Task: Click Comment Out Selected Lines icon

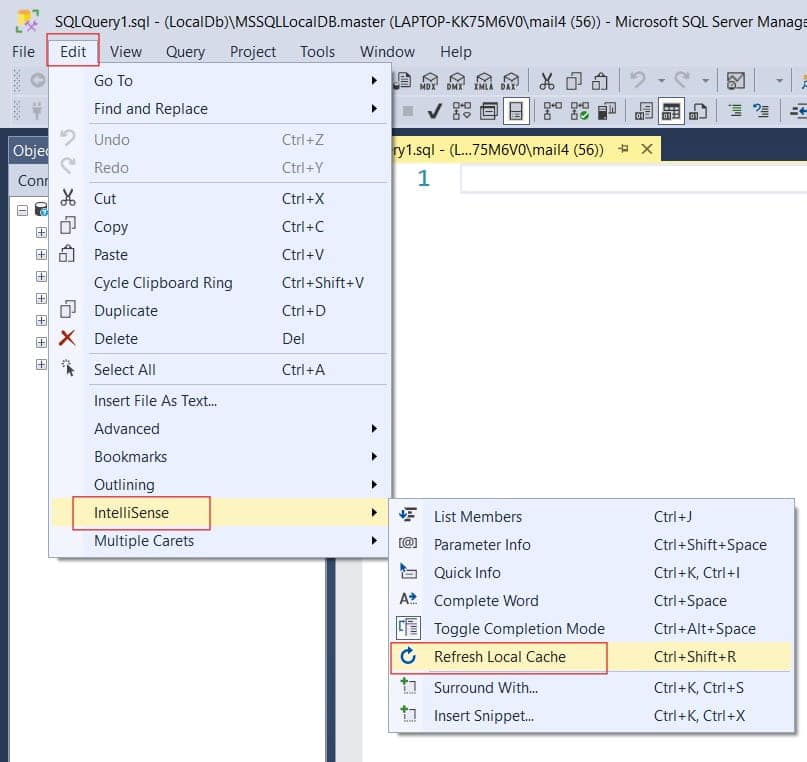Action: tap(735, 111)
